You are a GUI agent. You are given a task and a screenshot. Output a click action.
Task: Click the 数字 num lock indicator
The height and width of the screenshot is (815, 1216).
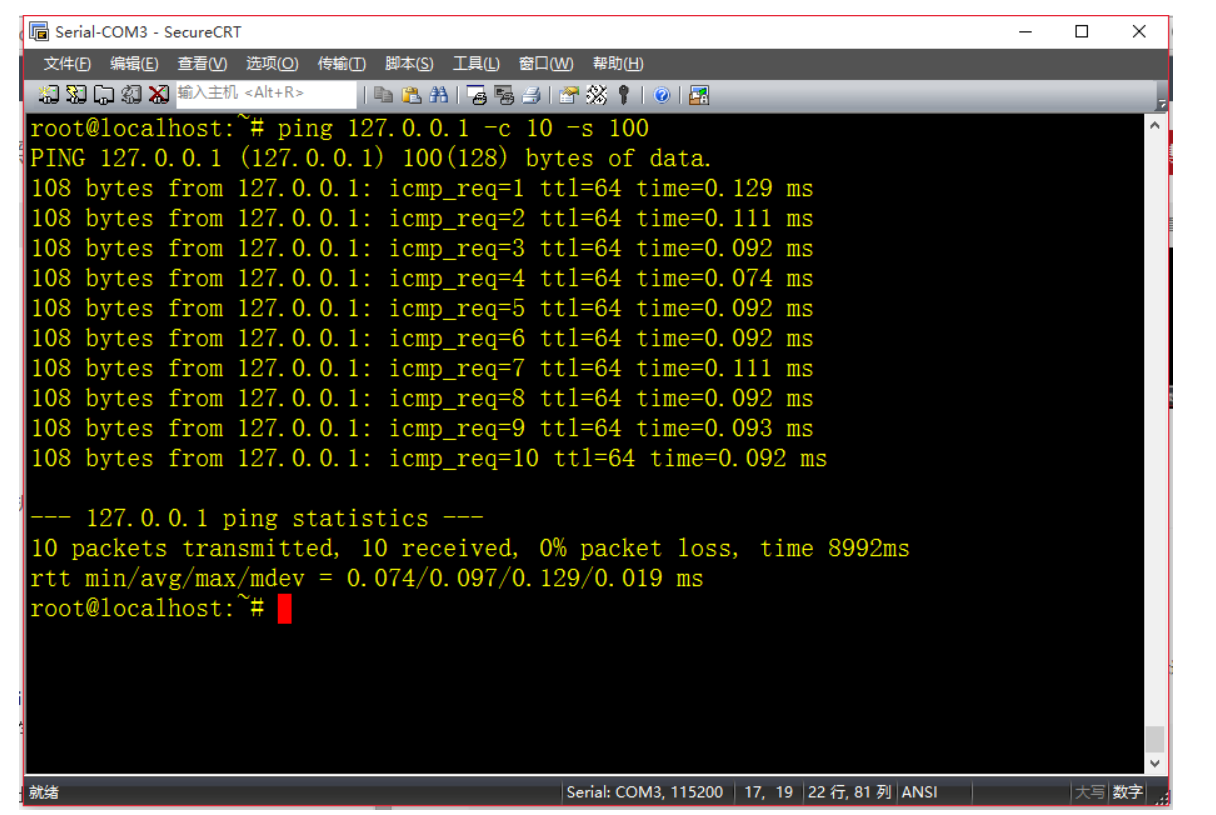1127,792
